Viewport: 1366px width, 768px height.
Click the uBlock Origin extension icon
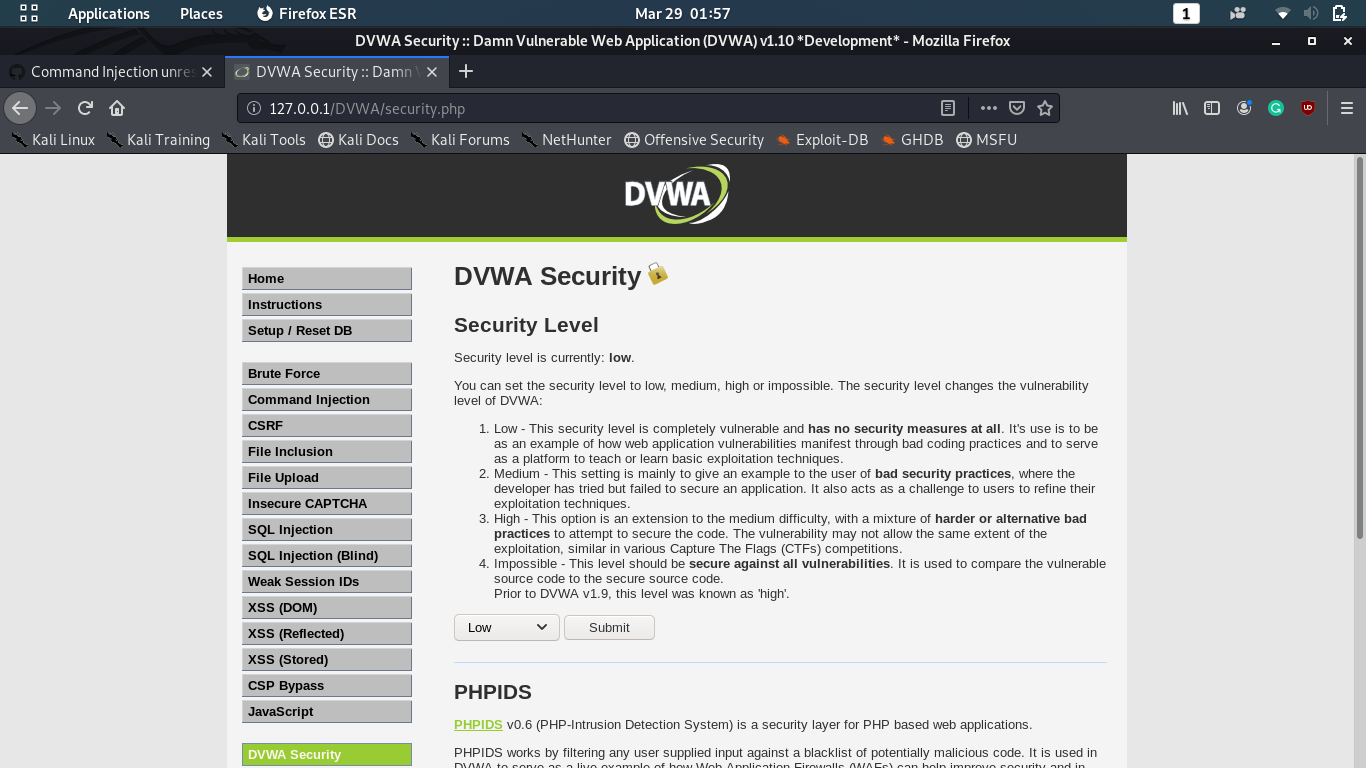[1307, 107]
